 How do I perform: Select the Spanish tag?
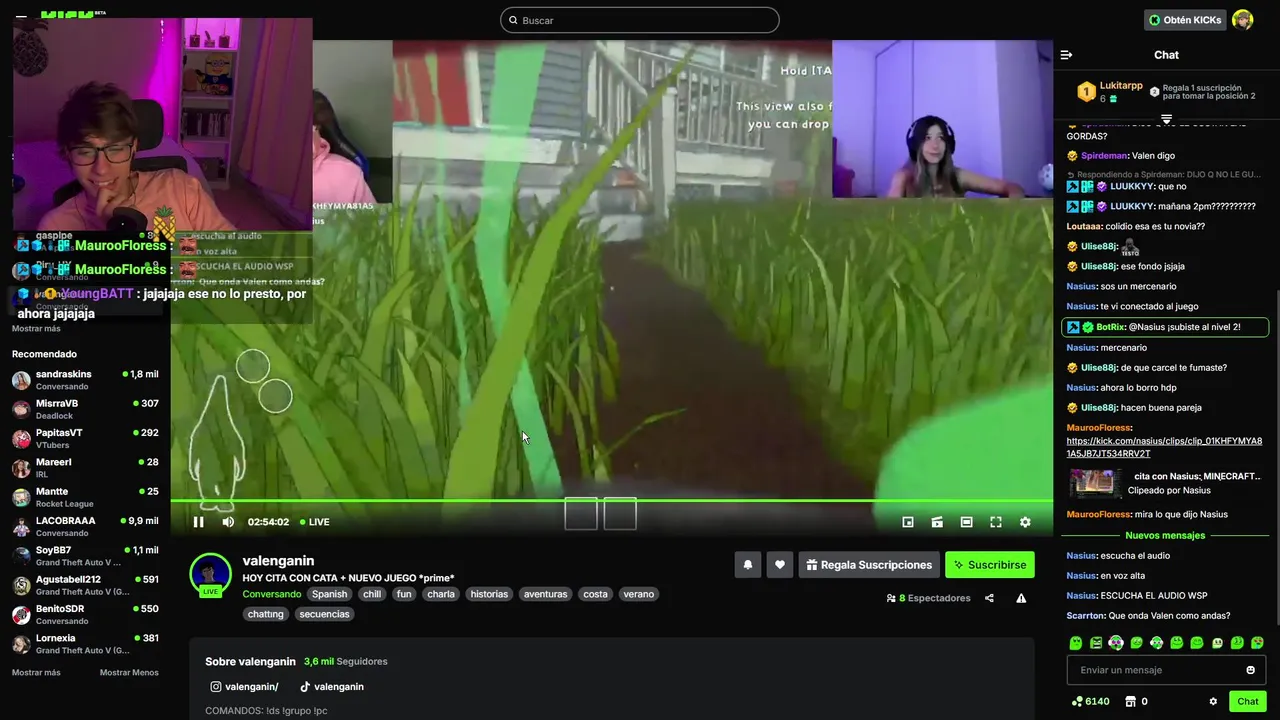click(x=329, y=594)
